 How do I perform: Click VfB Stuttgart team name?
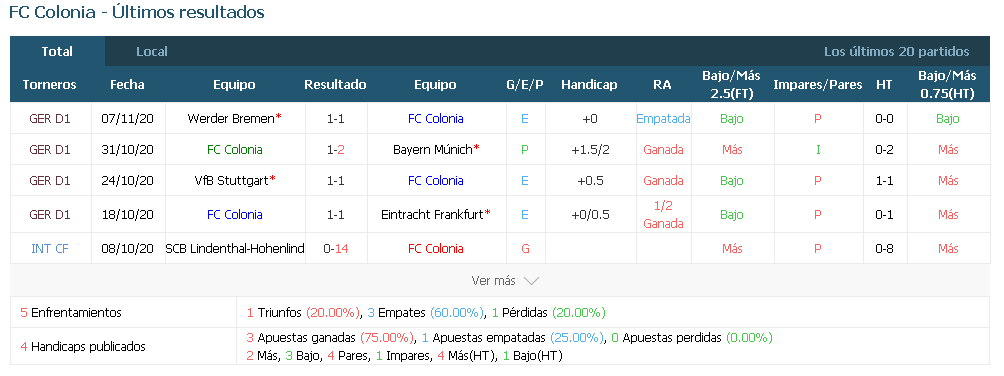pyautogui.click(x=234, y=181)
